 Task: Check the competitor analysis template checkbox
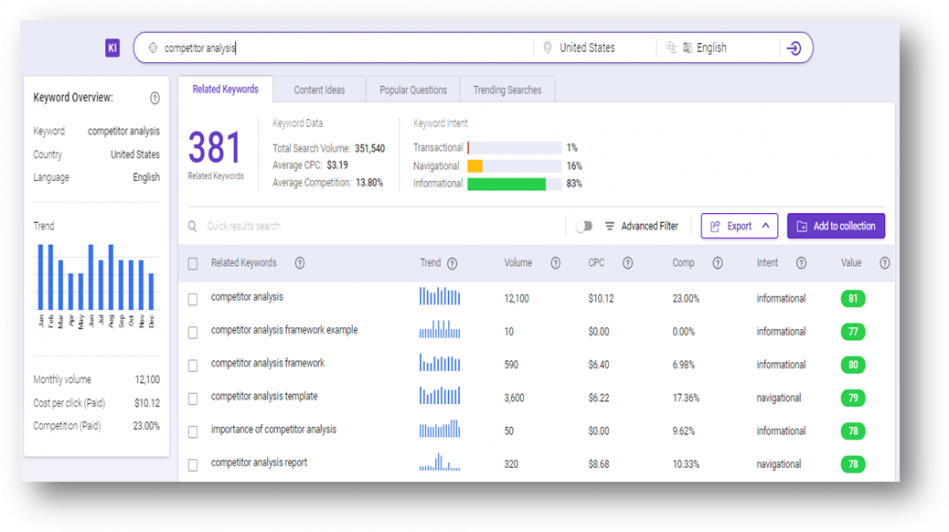coord(192,399)
